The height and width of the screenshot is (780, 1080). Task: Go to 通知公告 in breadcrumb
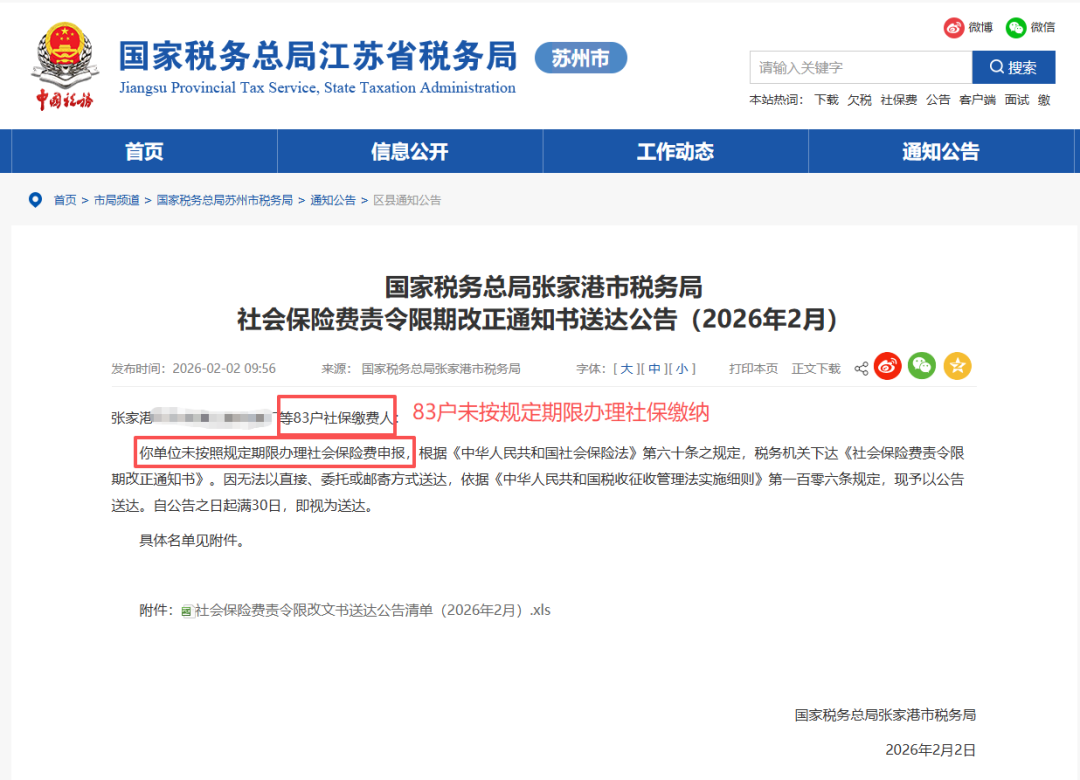[333, 200]
